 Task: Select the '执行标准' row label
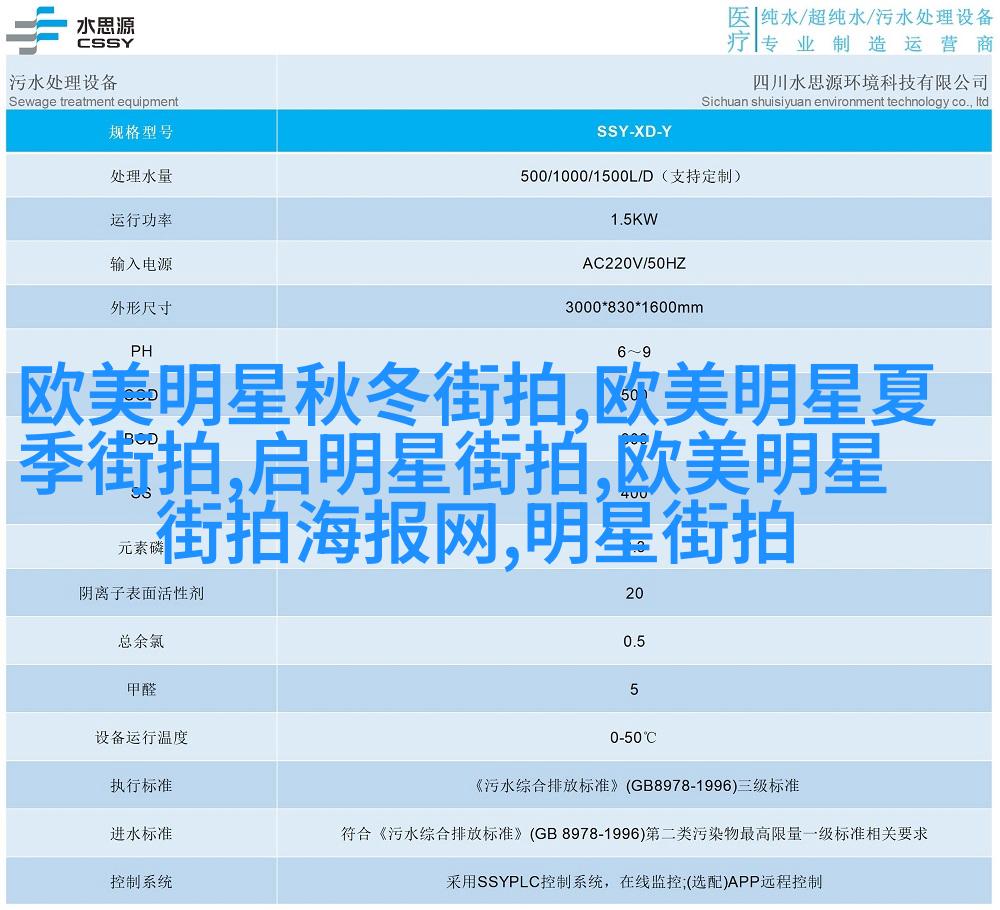click(141, 786)
